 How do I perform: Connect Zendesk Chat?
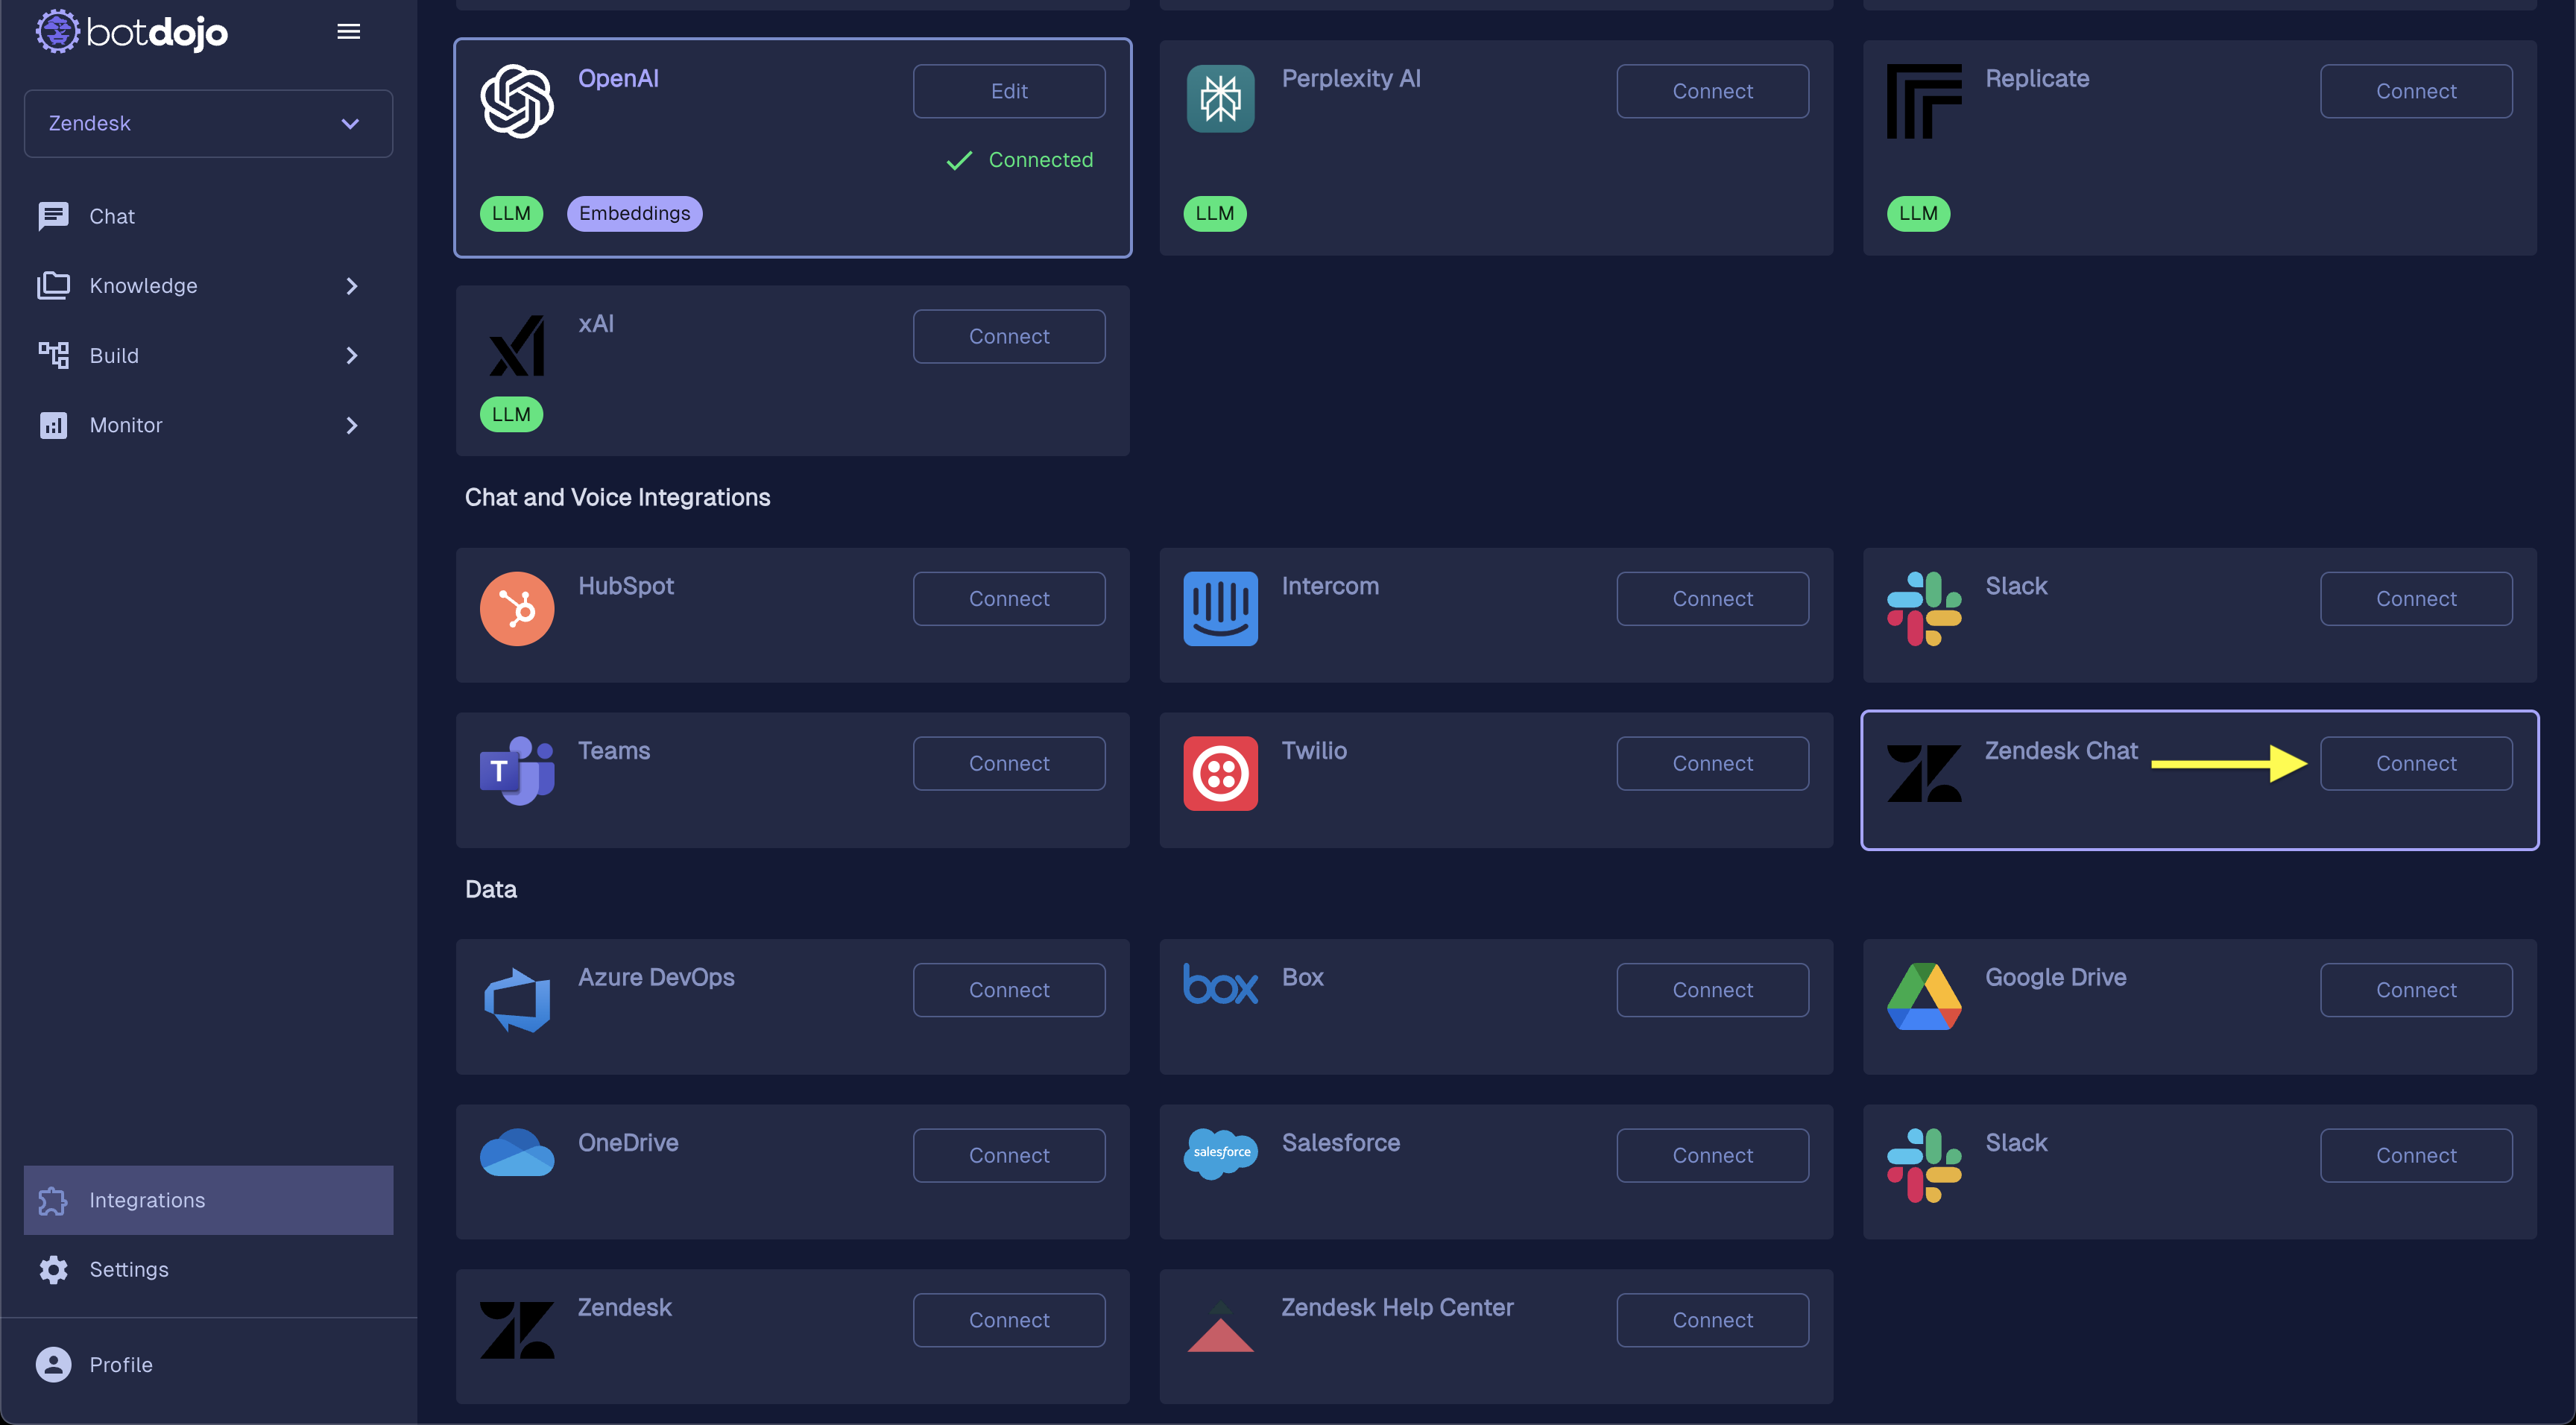pos(2416,763)
